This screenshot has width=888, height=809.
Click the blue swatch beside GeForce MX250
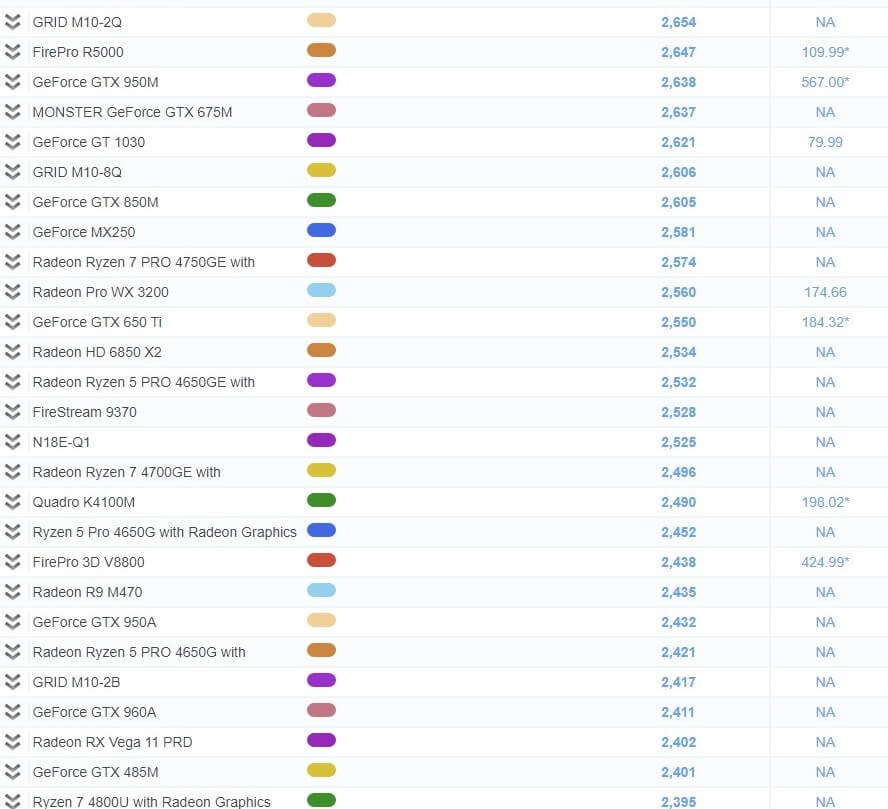point(321,230)
